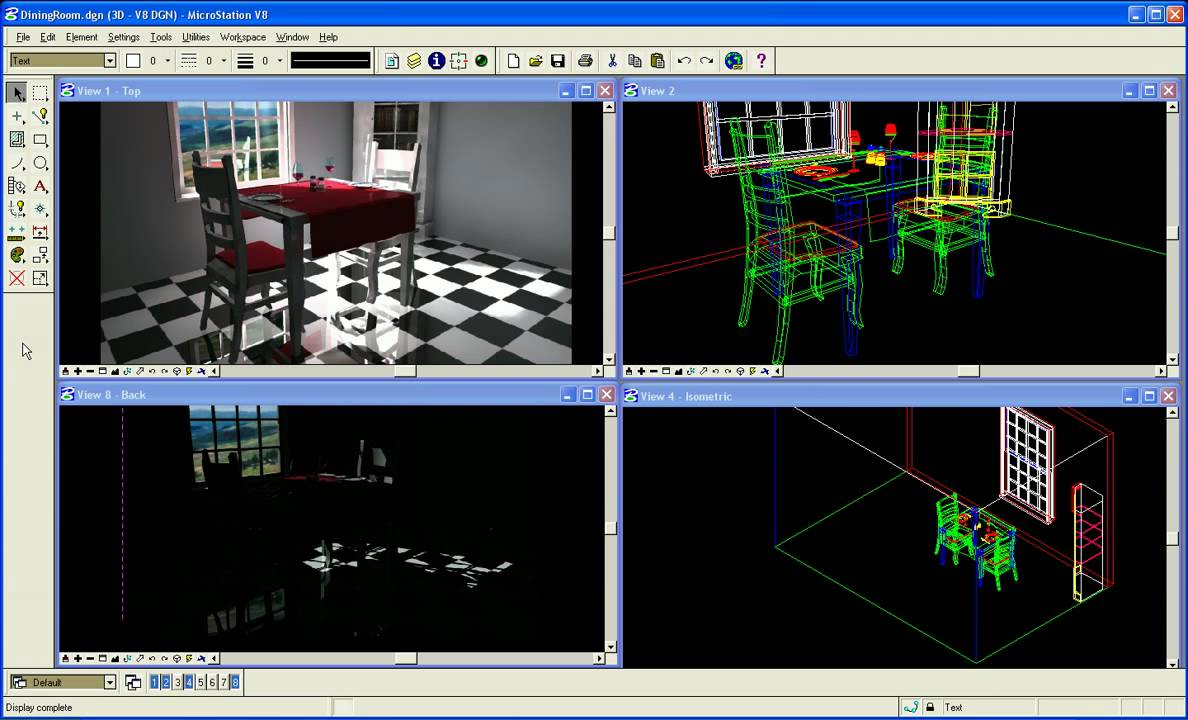Image resolution: width=1188 pixels, height=720 pixels.
Task: Click active level Text in status bar
Action: [953, 707]
